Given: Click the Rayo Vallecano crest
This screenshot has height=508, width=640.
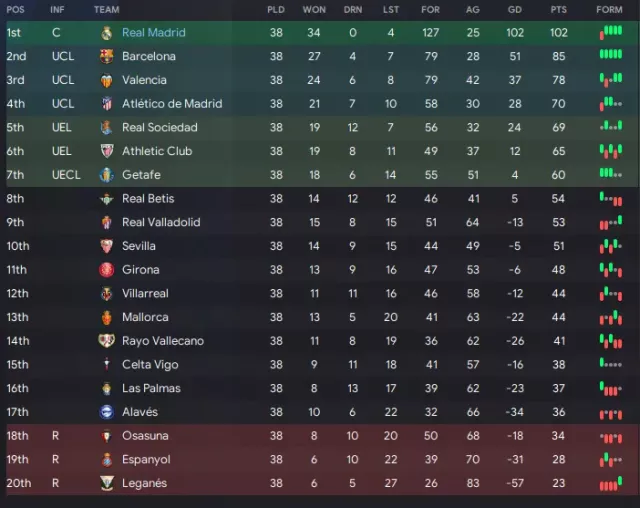Looking at the screenshot, I should coord(107,341).
